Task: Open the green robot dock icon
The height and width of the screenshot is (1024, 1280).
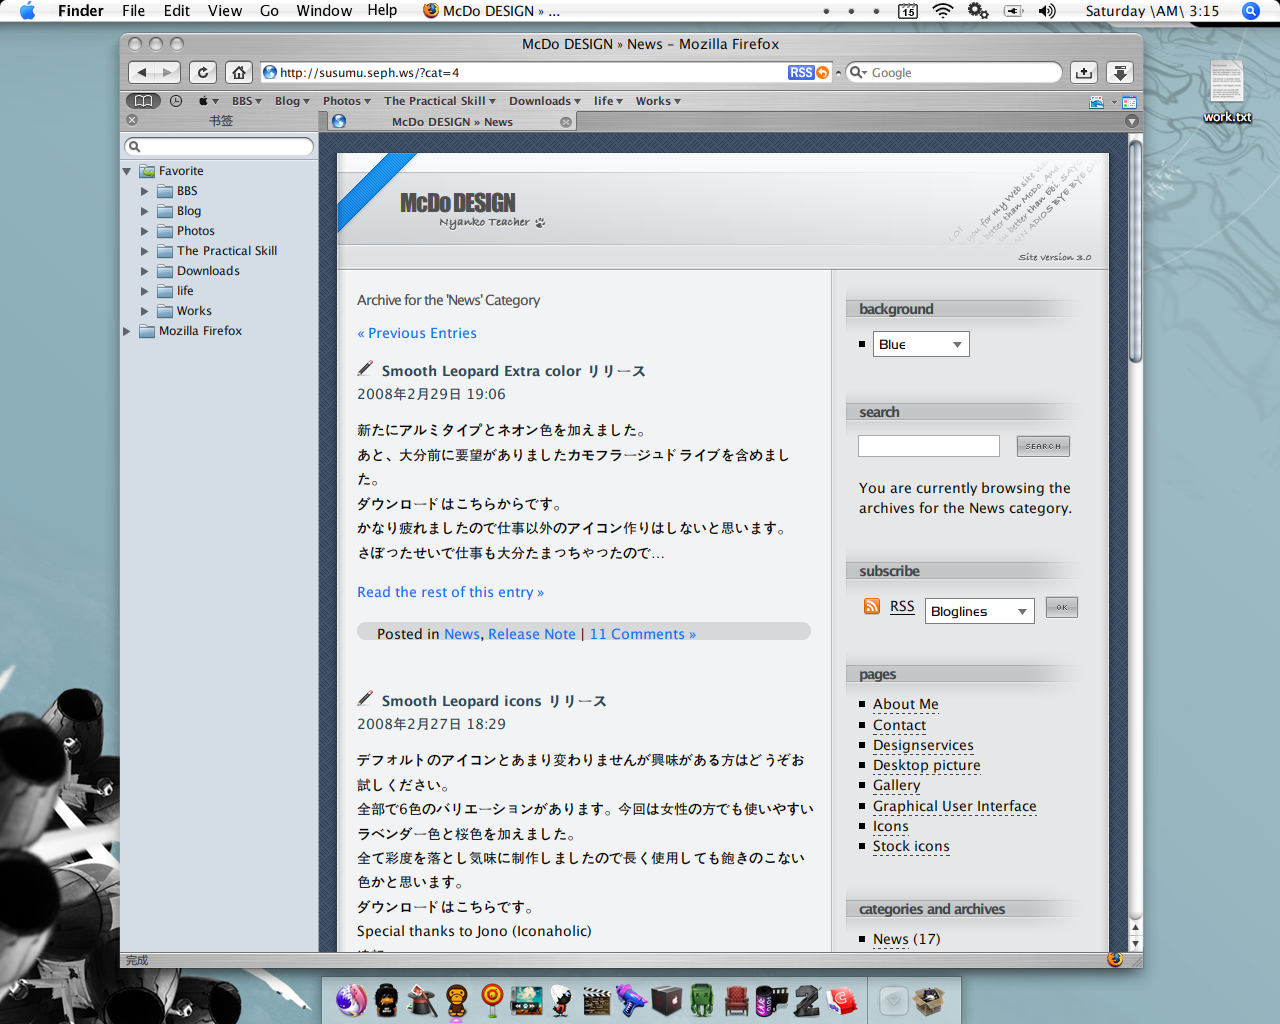Action: click(x=702, y=1000)
